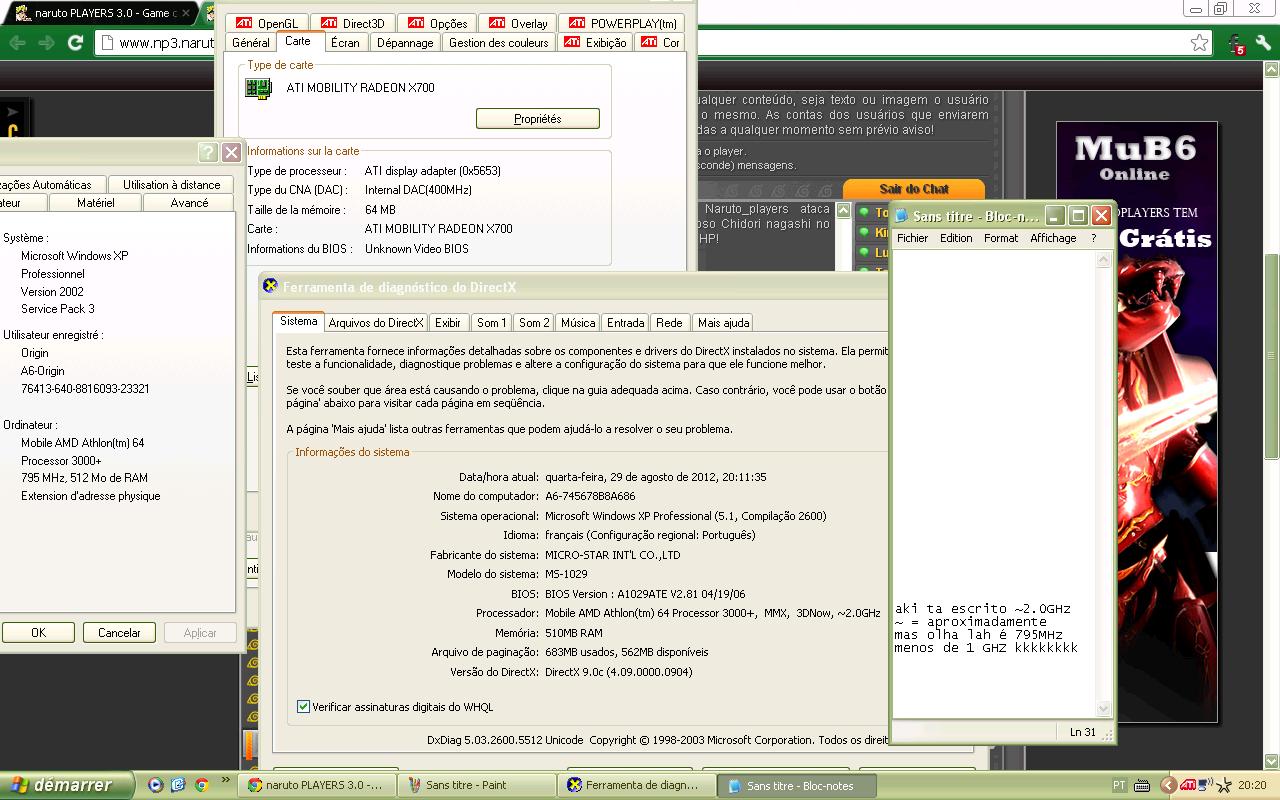Click the wireless network tray icon
Screen dimensions: 1280x800
pyautogui.click(x=1205, y=785)
